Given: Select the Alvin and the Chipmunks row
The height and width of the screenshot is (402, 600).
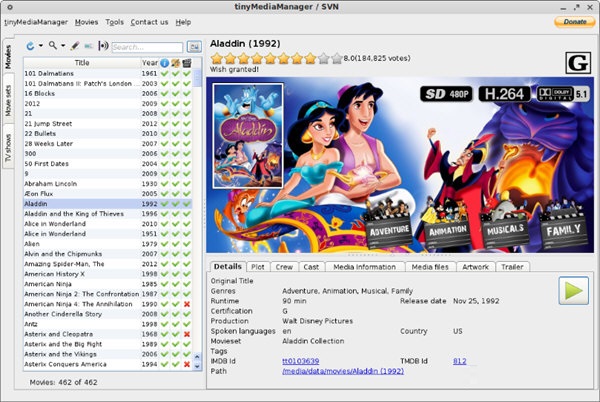Looking at the screenshot, I should (108, 254).
